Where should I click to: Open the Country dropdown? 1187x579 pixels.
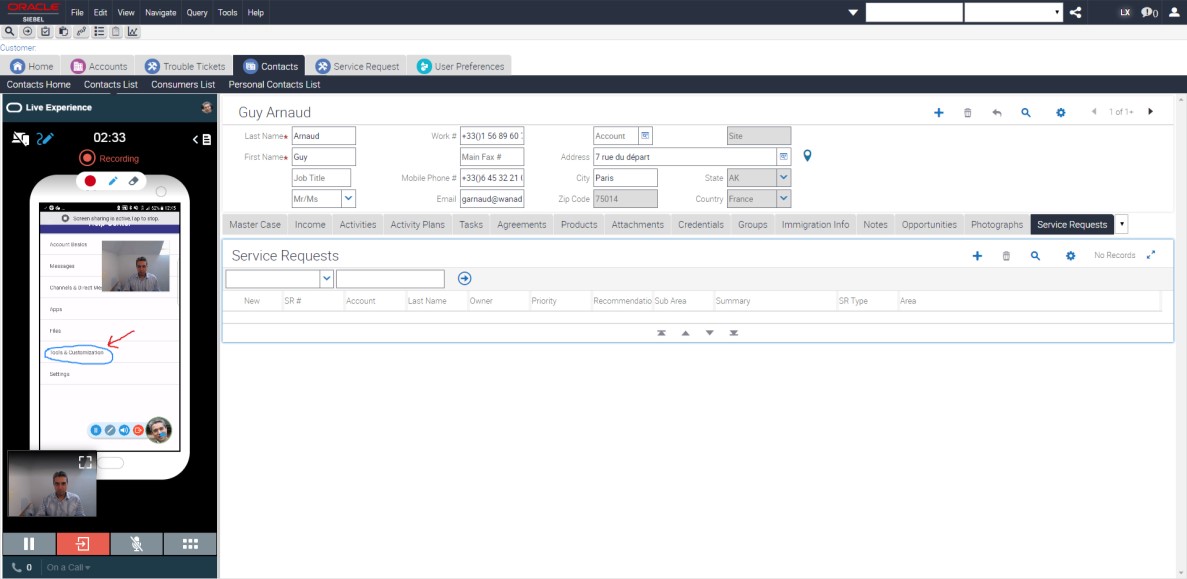point(784,198)
